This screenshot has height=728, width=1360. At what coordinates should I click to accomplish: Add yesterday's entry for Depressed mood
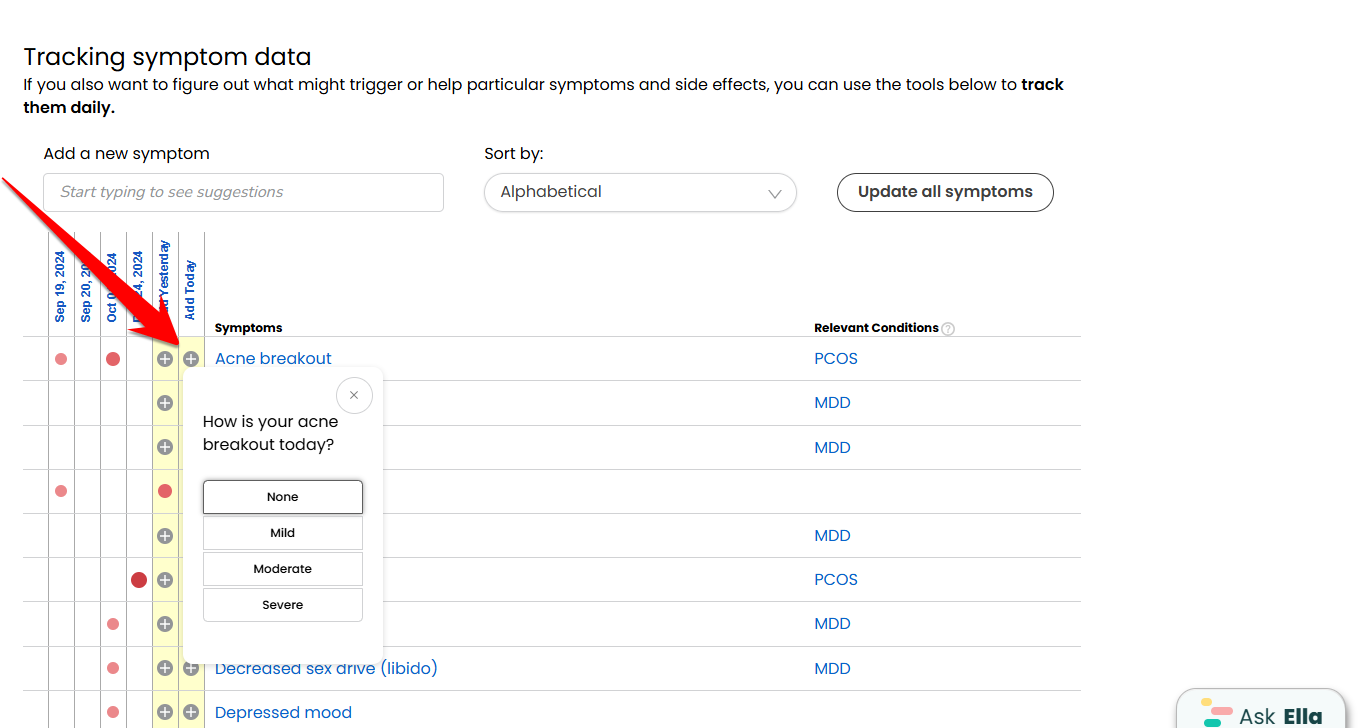coord(165,712)
